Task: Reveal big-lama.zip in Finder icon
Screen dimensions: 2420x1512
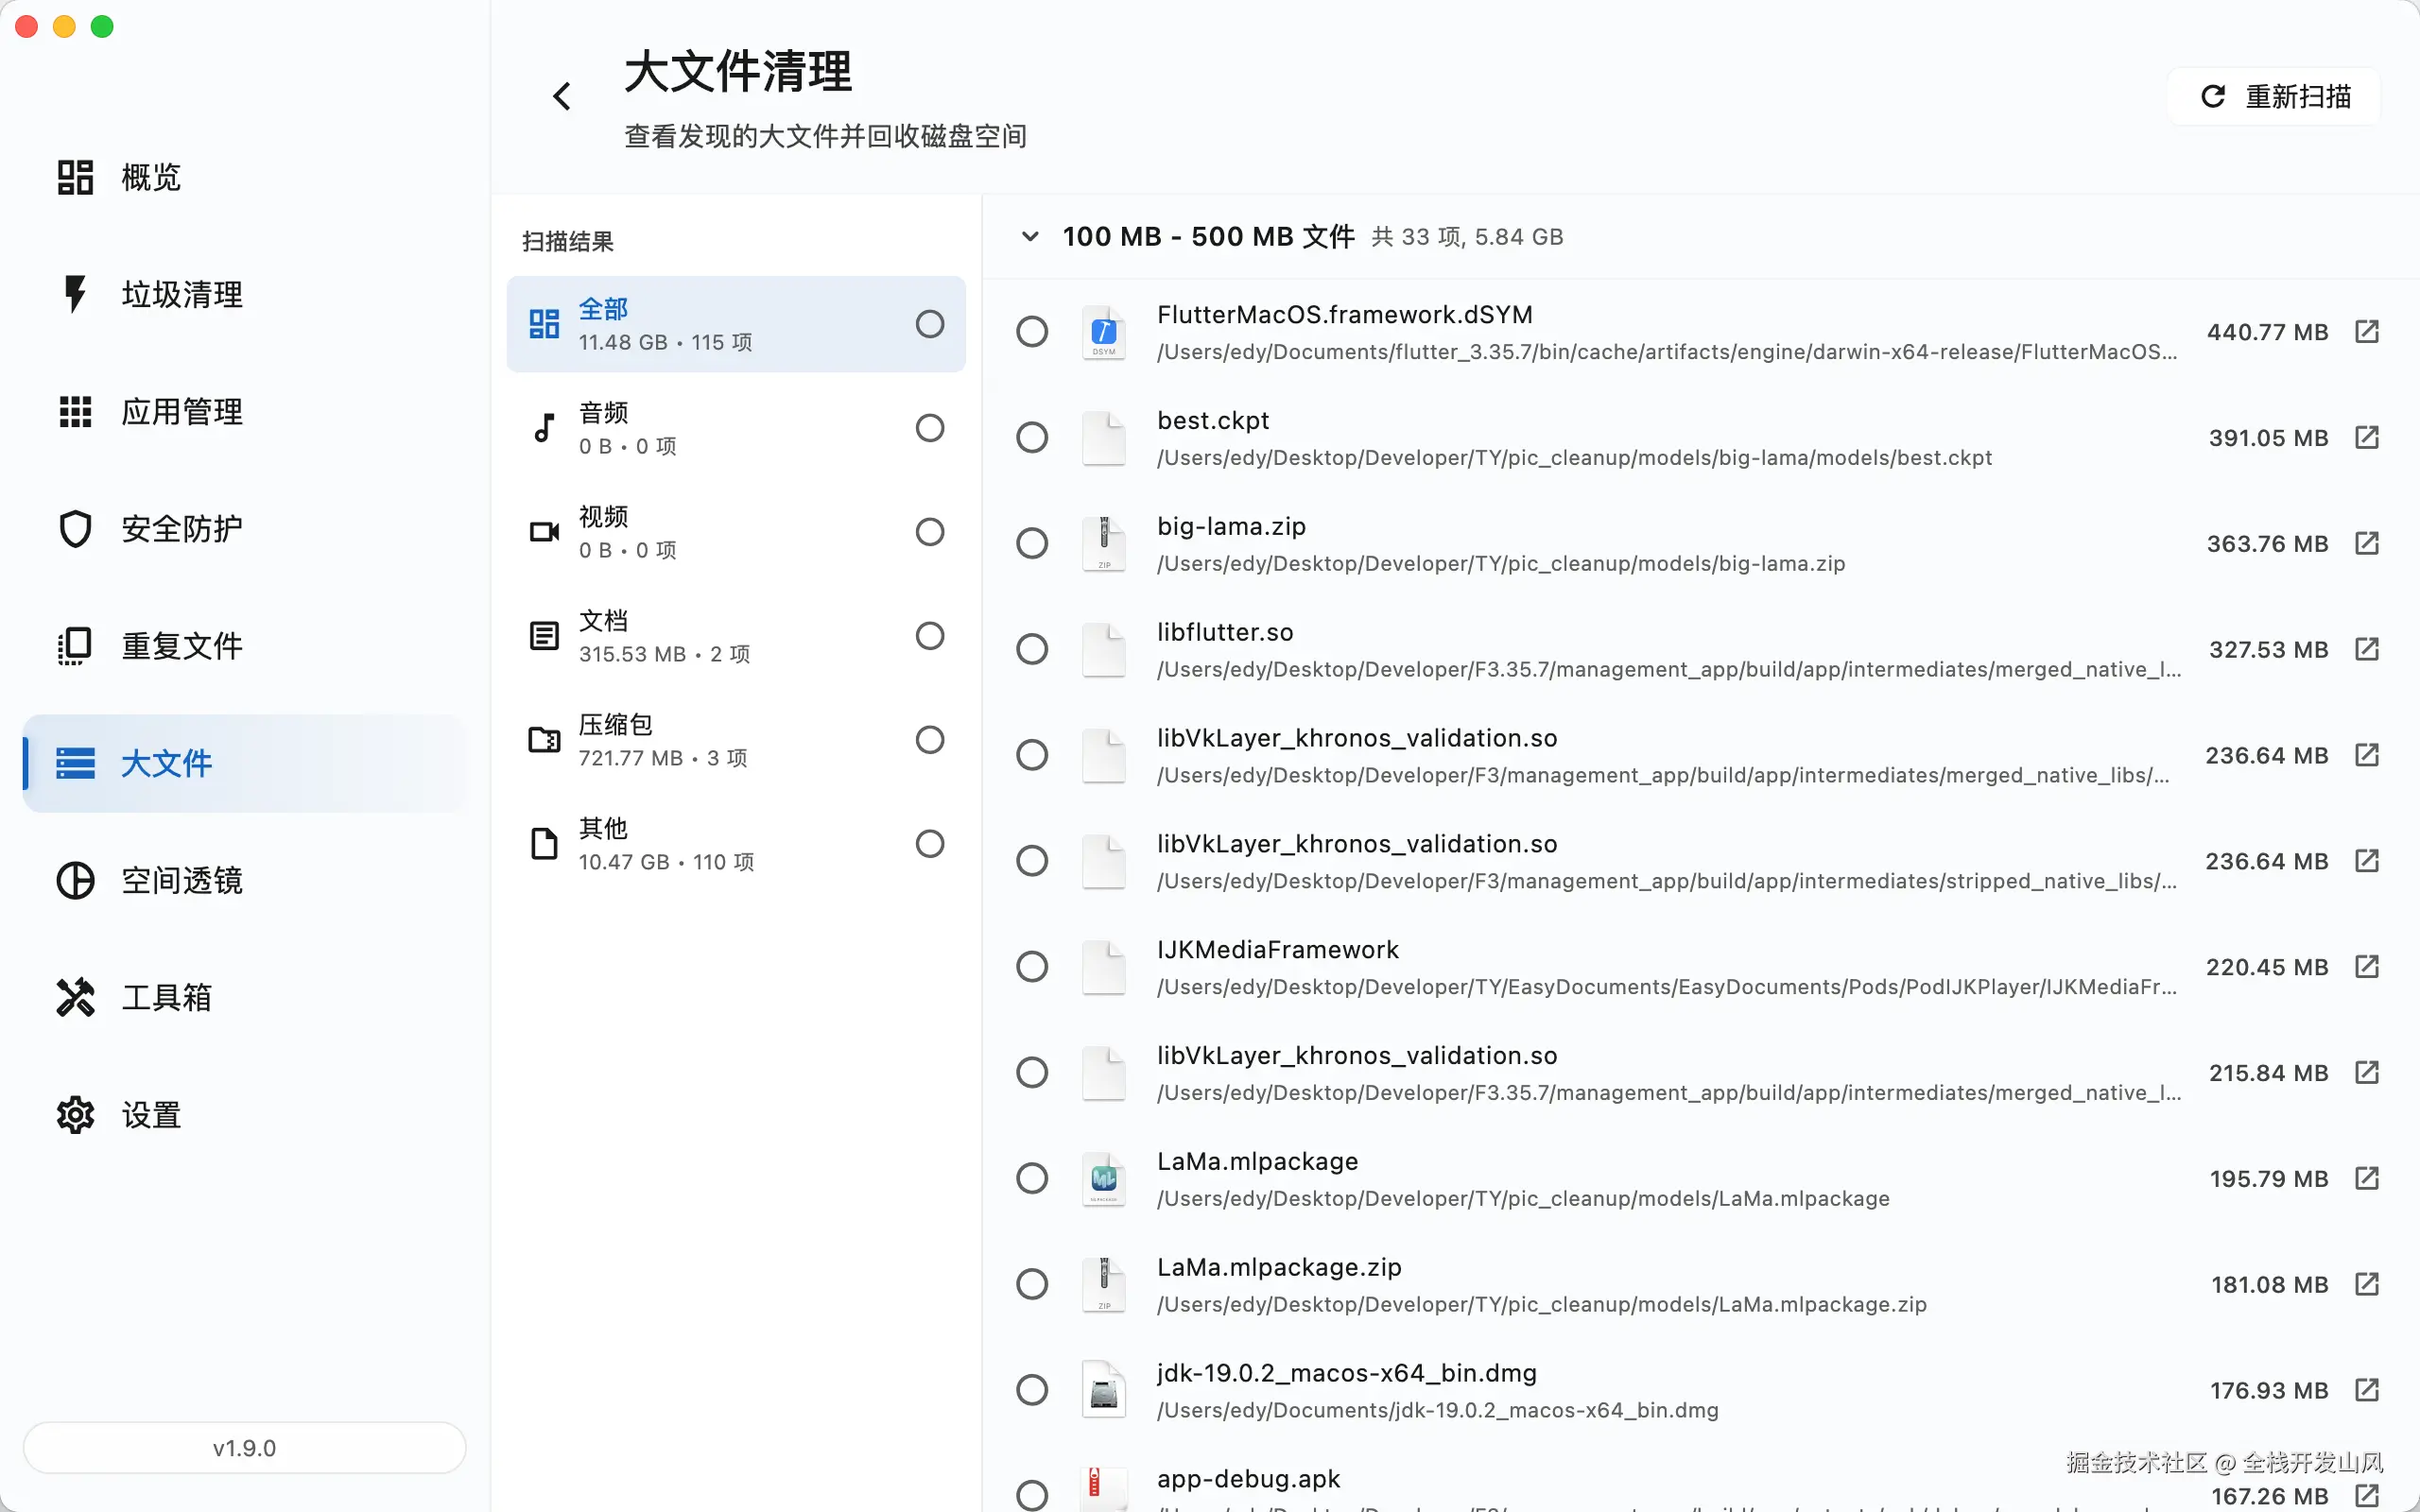Action: click(x=2366, y=543)
